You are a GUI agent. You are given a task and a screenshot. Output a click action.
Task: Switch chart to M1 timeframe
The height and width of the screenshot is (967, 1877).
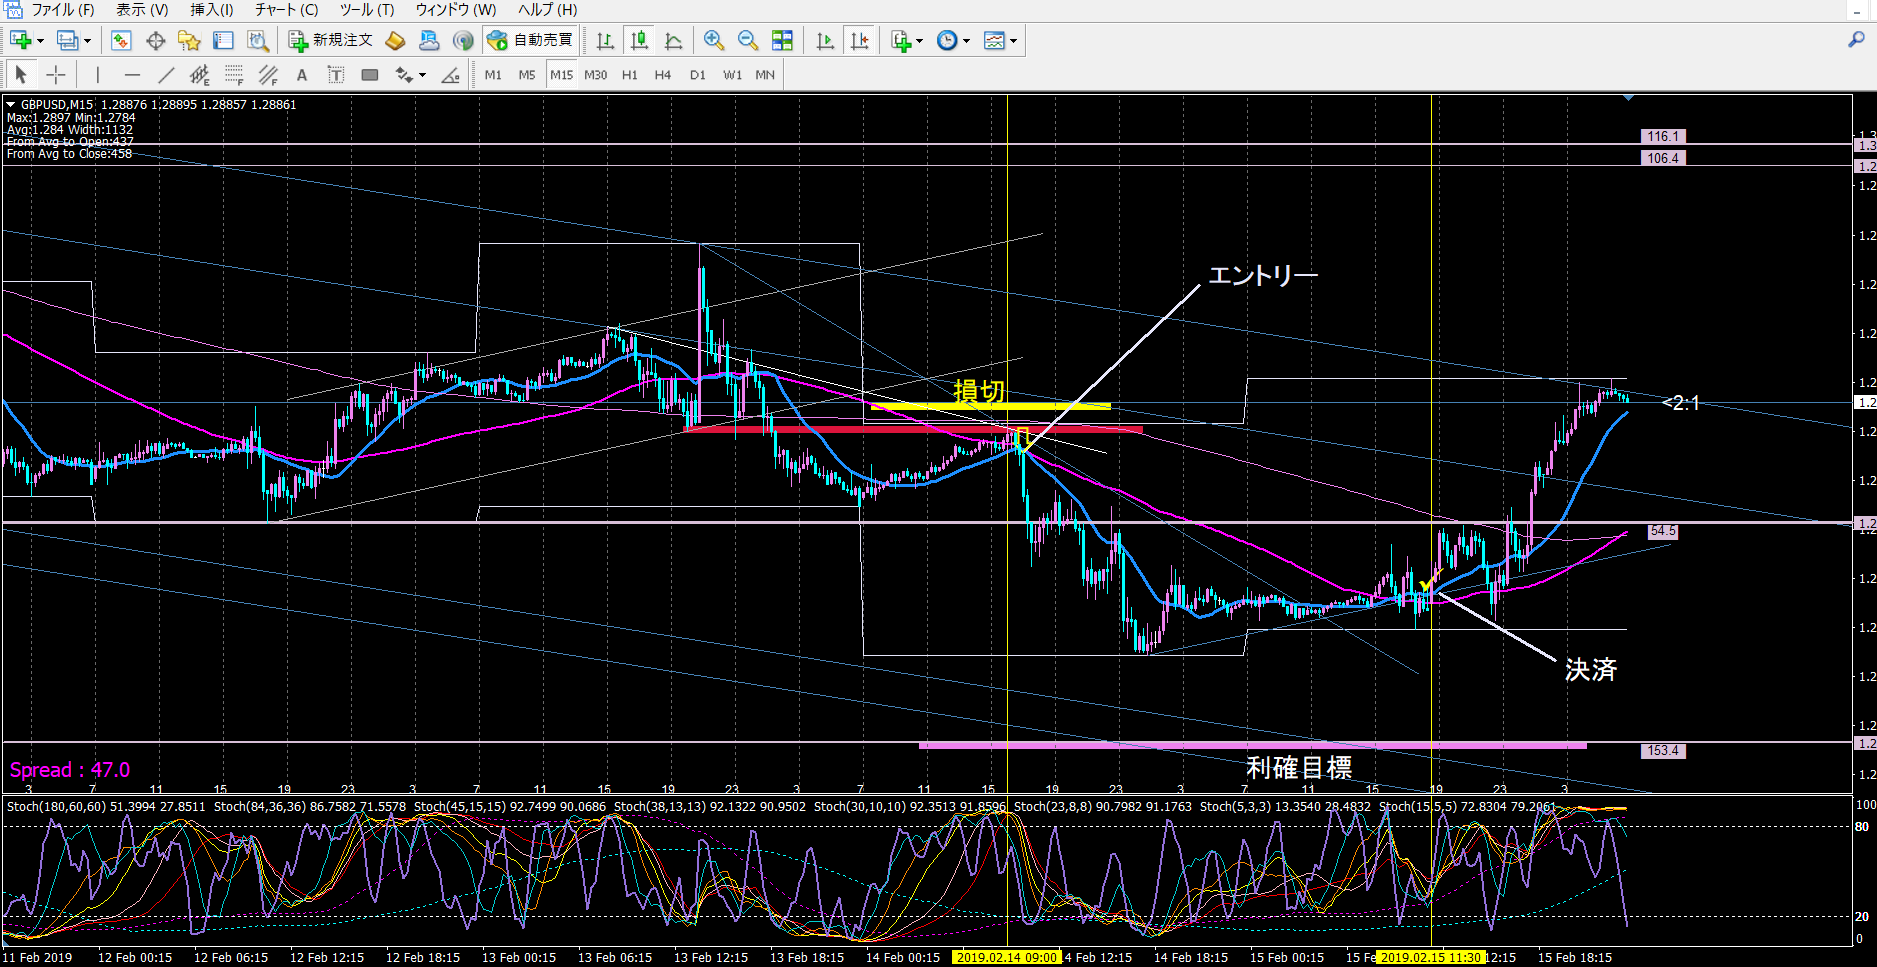tap(493, 75)
